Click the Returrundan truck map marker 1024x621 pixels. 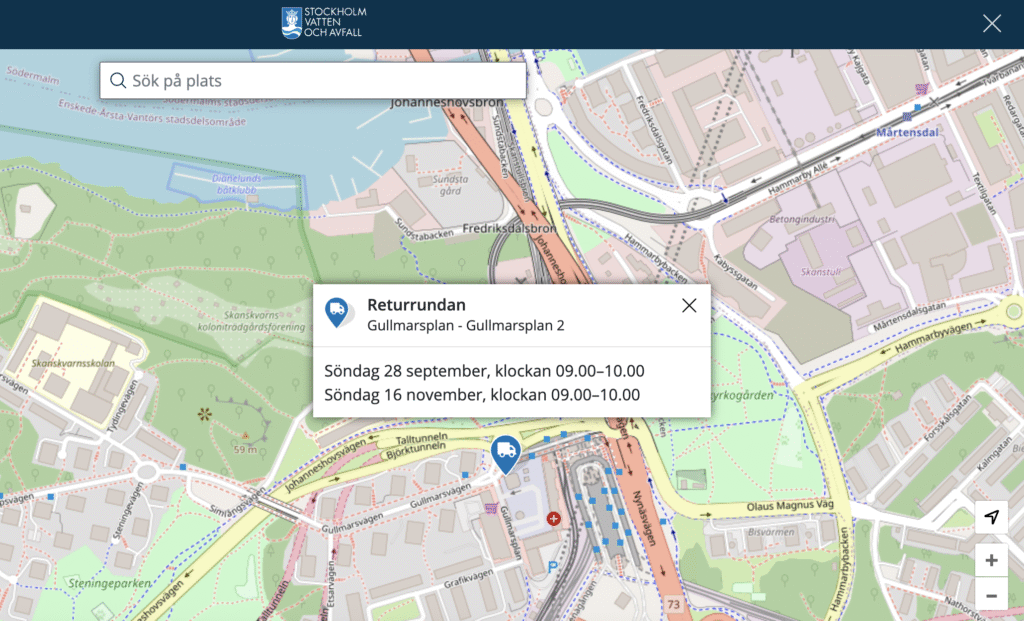(x=506, y=453)
